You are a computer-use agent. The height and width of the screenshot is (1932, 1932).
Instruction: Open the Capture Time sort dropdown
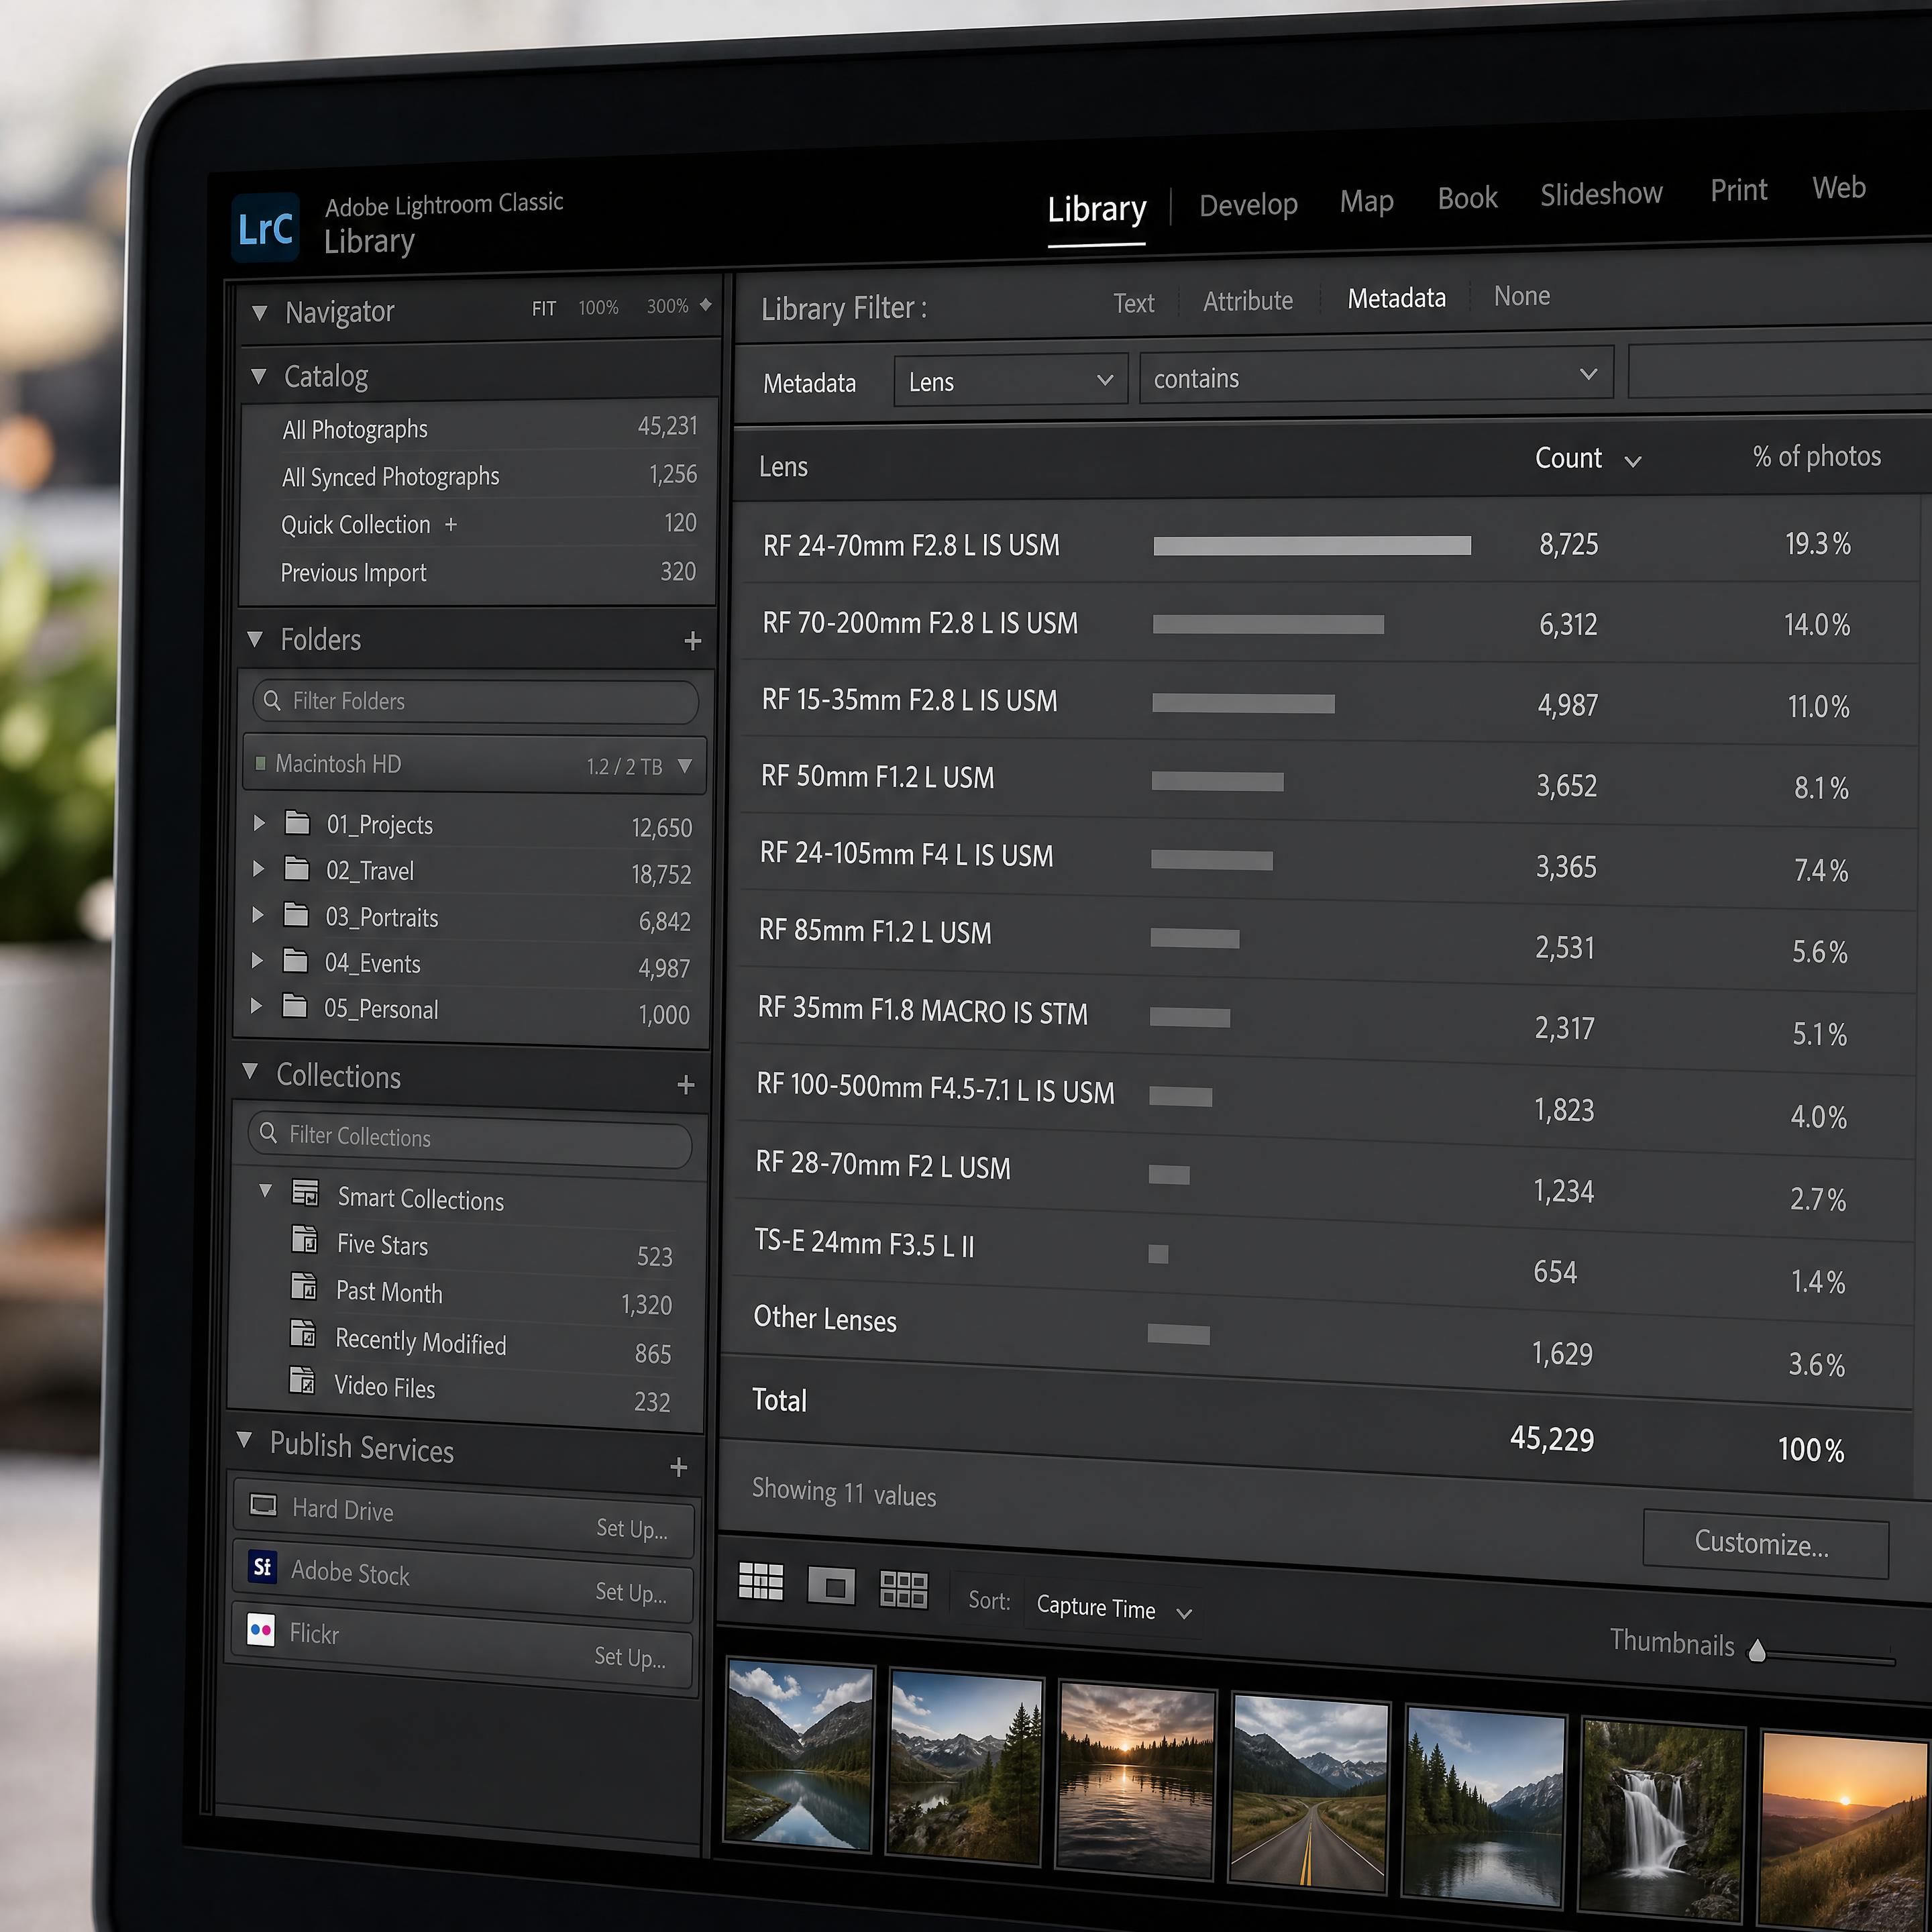[1113, 1609]
